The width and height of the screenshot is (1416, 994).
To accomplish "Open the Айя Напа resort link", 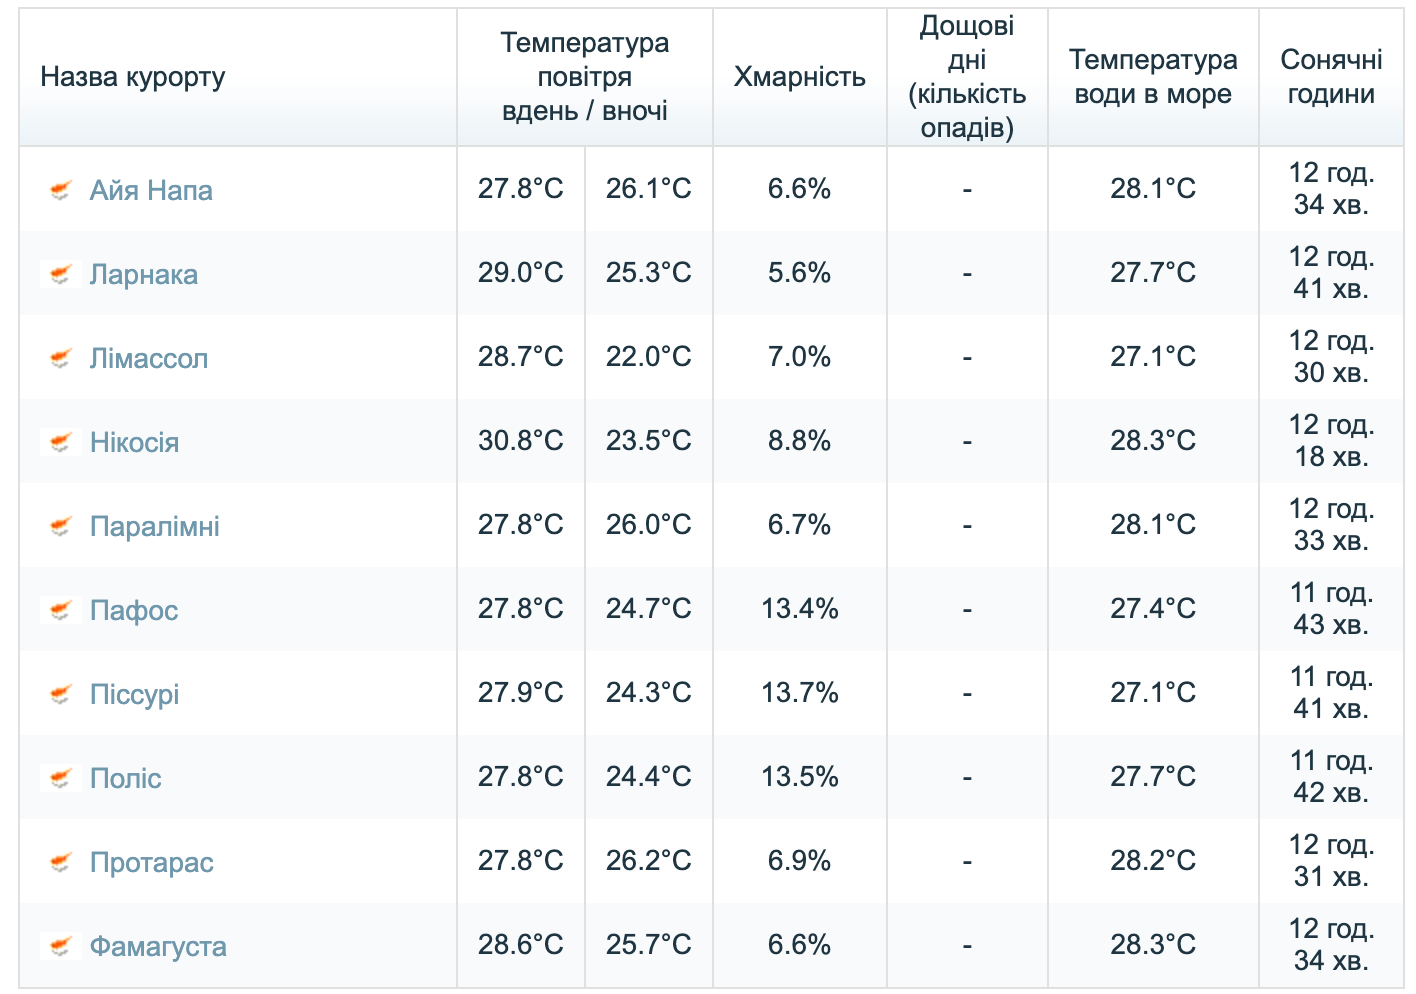I will [x=151, y=190].
